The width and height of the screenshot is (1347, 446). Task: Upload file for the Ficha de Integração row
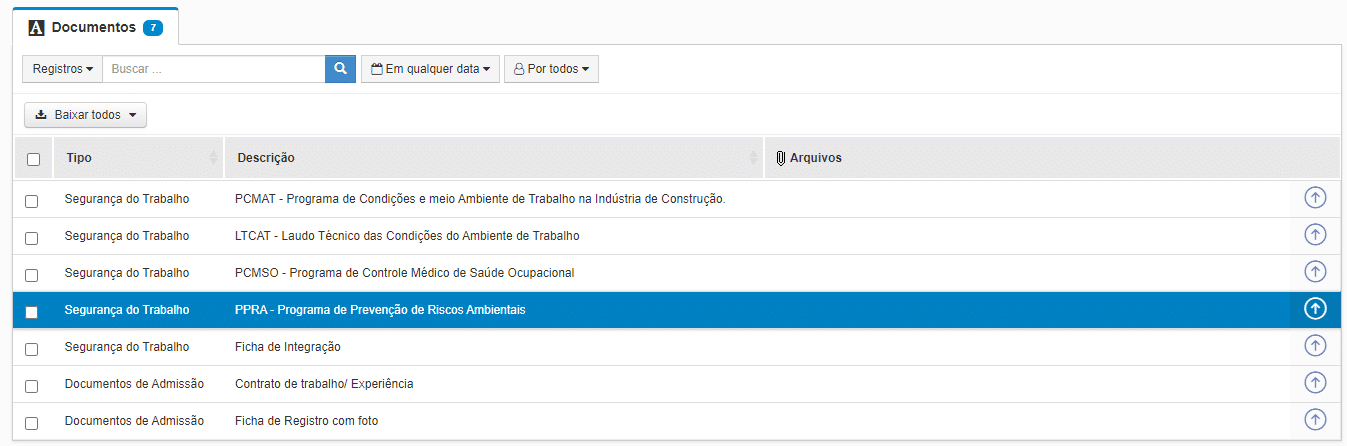[1315, 346]
